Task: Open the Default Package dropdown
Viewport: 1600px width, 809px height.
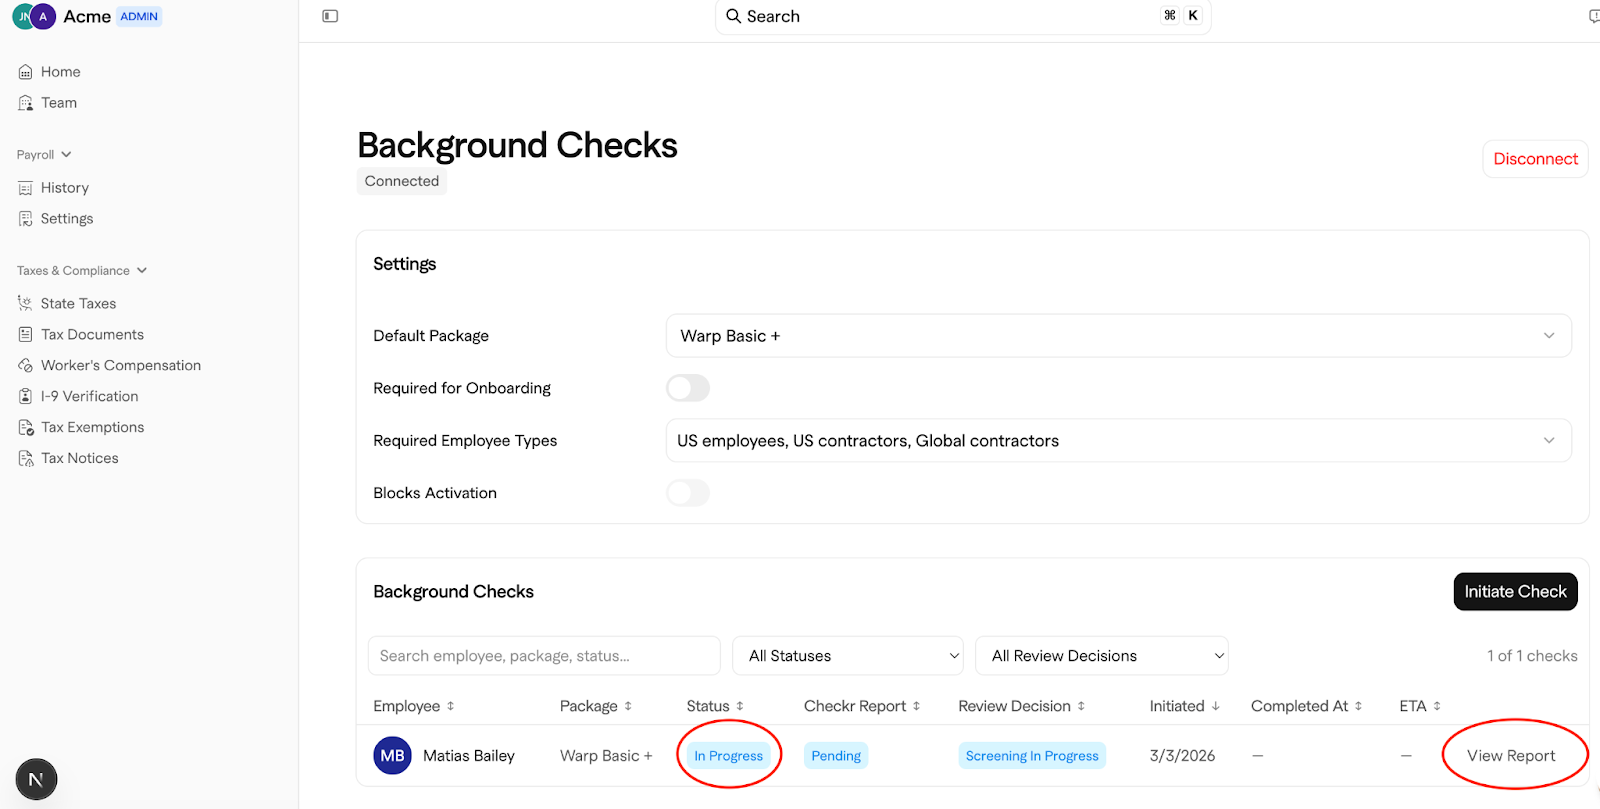Action: (1118, 336)
